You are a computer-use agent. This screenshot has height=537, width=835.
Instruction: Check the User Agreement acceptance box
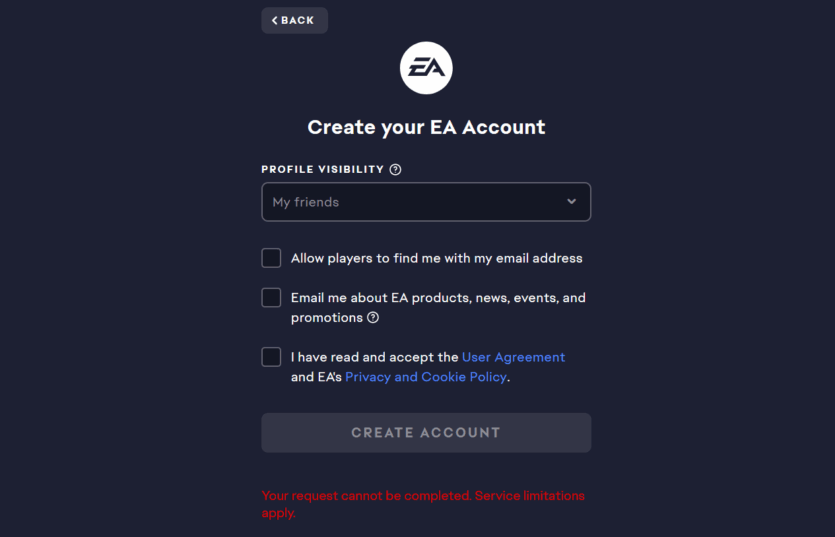(271, 357)
